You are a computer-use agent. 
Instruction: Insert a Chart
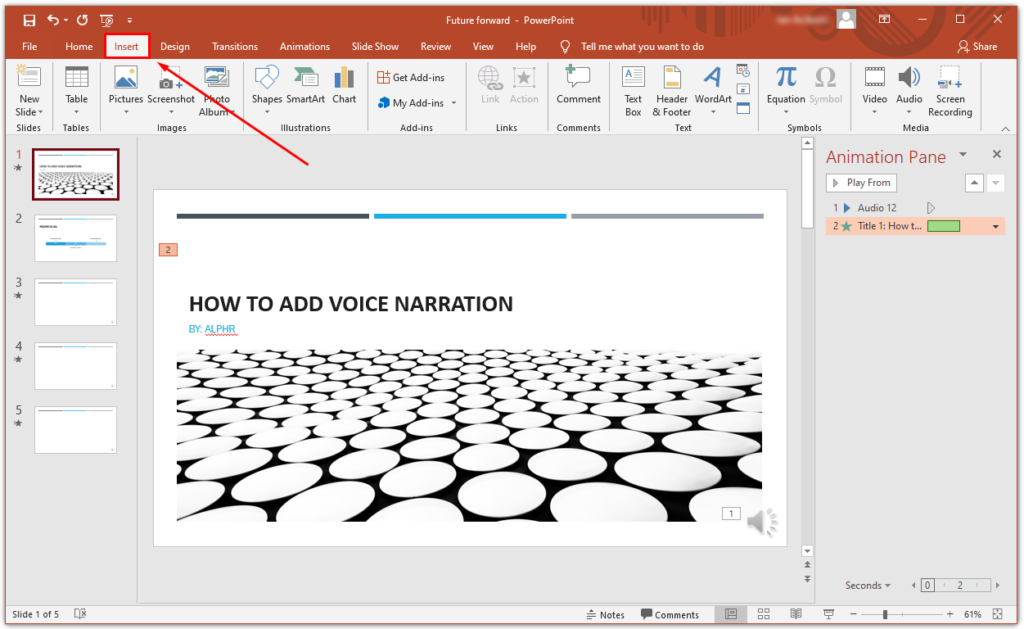tap(344, 86)
